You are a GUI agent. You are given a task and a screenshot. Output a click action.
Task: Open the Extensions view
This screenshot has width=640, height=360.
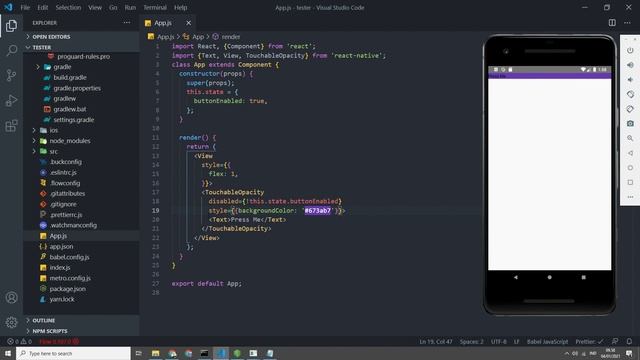[11, 125]
